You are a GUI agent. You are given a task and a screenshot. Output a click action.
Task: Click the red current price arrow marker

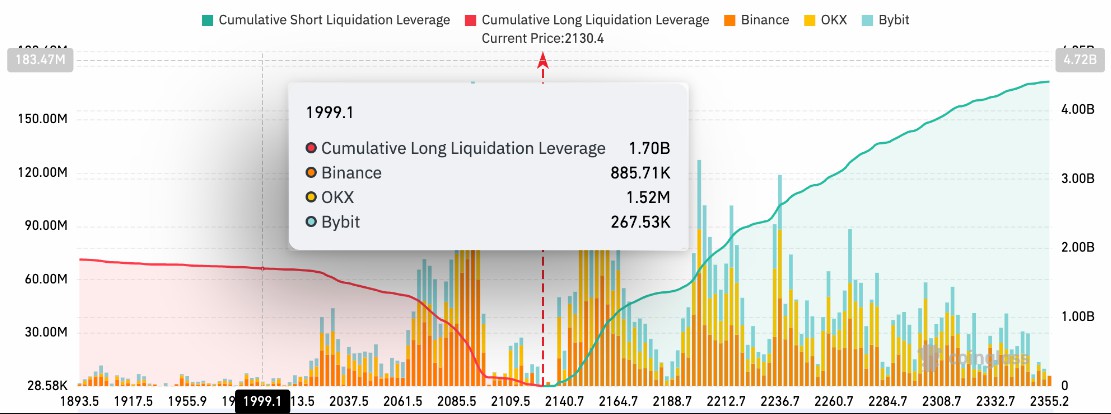tap(543, 61)
